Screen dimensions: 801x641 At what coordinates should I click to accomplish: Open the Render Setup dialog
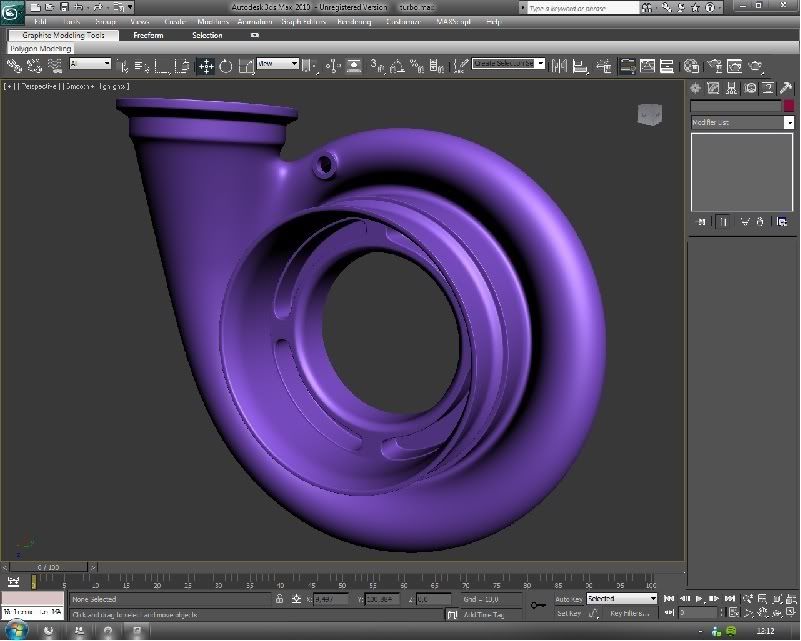(x=714, y=66)
